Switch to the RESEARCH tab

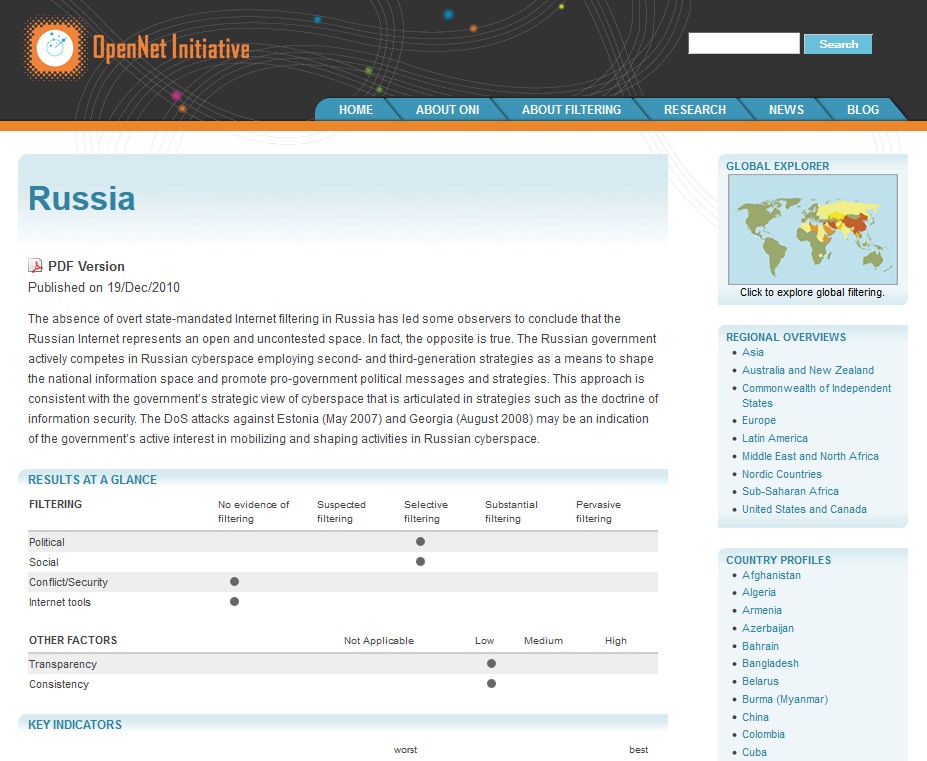click(x=695, y=110)
